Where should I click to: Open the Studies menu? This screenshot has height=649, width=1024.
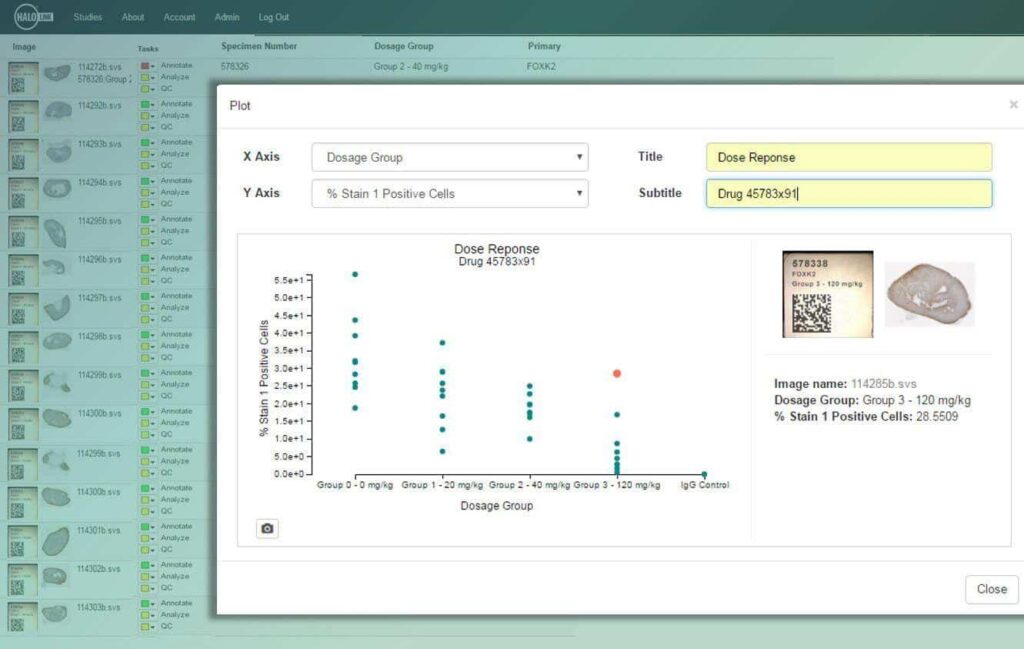point(87,17)
